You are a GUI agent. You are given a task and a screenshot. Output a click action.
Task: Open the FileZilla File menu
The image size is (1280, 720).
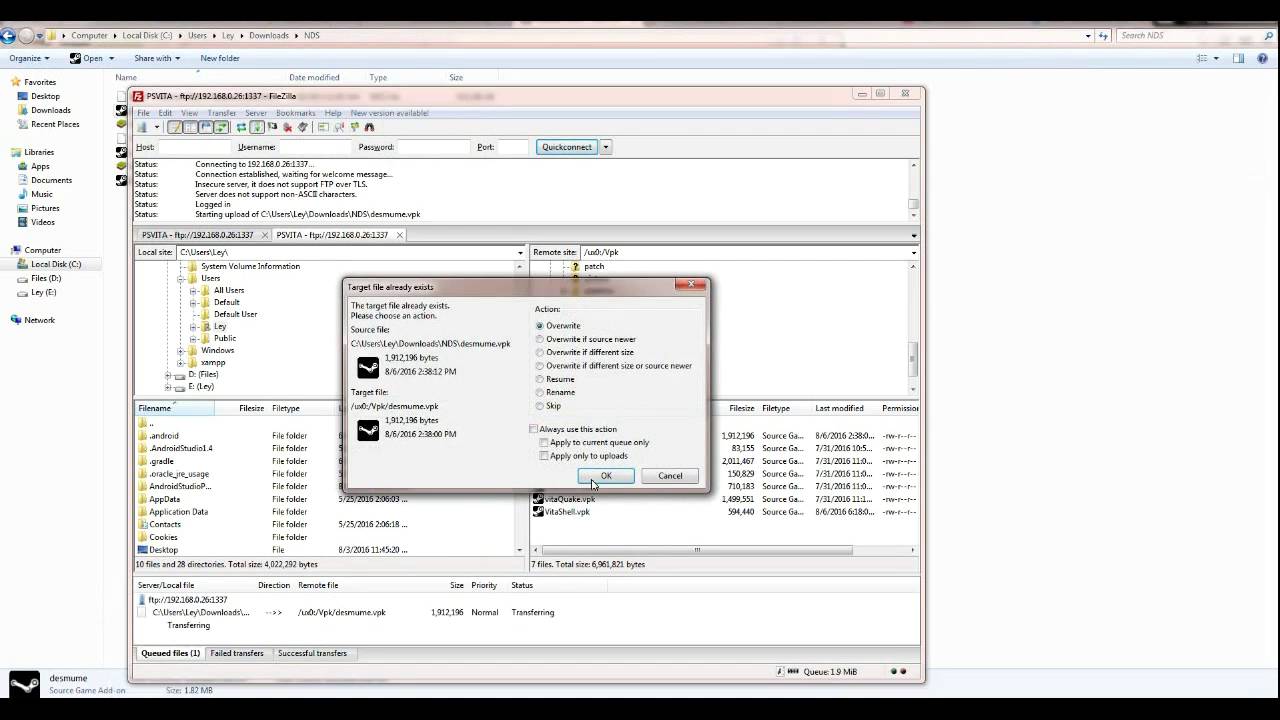[143, 113]
